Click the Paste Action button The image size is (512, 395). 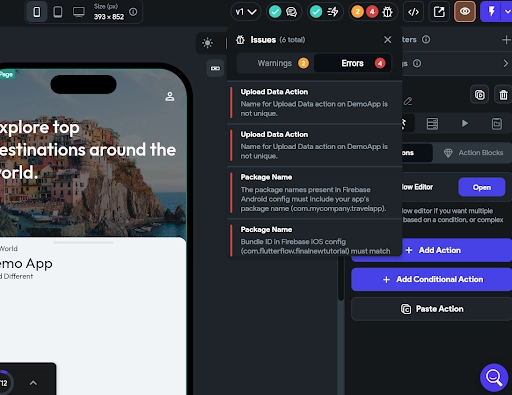pos(432,309)
